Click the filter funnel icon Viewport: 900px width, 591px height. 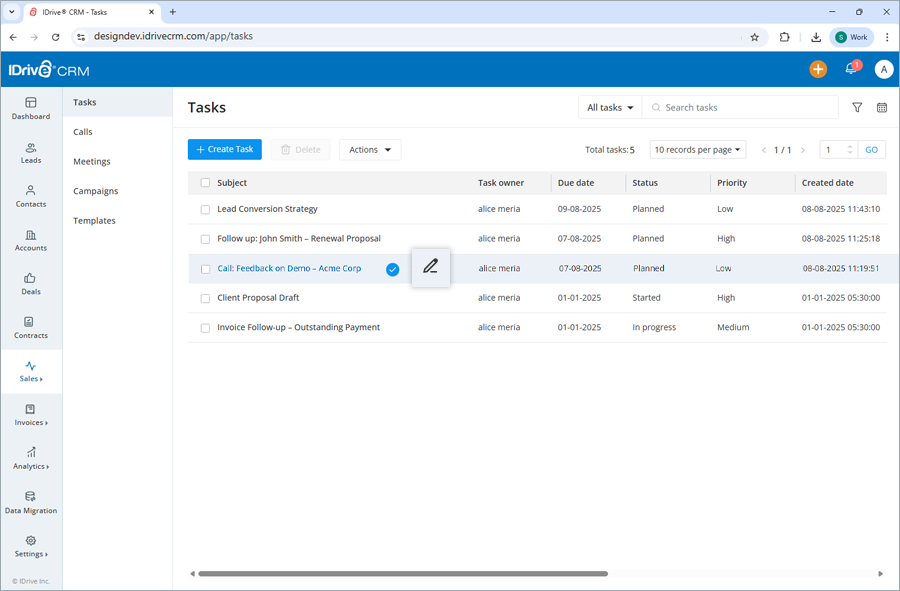tap(857, 107)
